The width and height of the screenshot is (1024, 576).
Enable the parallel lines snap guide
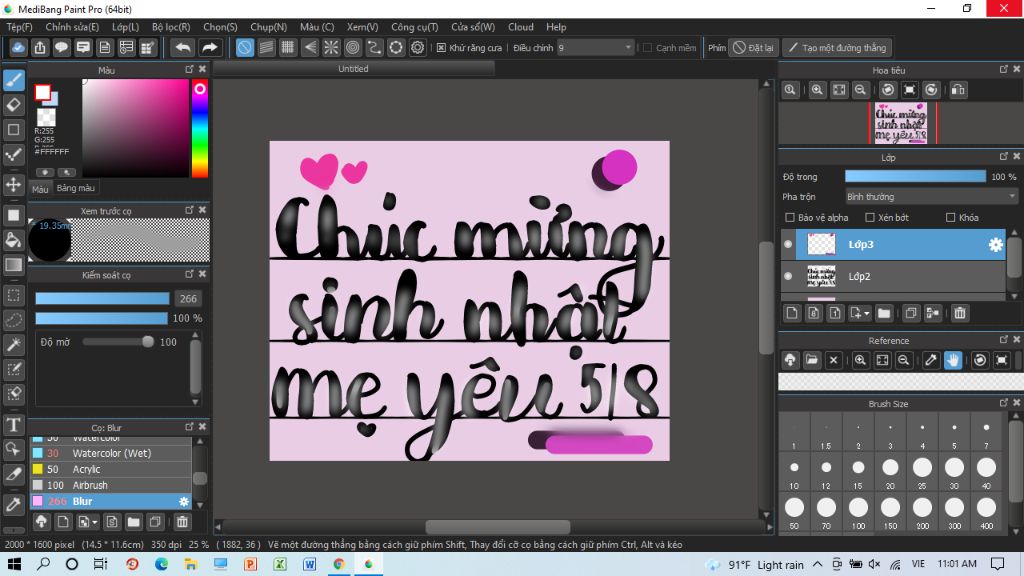click(266, 48)
